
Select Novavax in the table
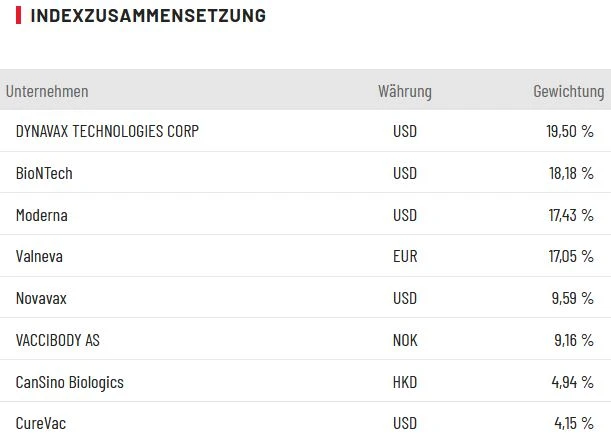(x=42, y=299)
